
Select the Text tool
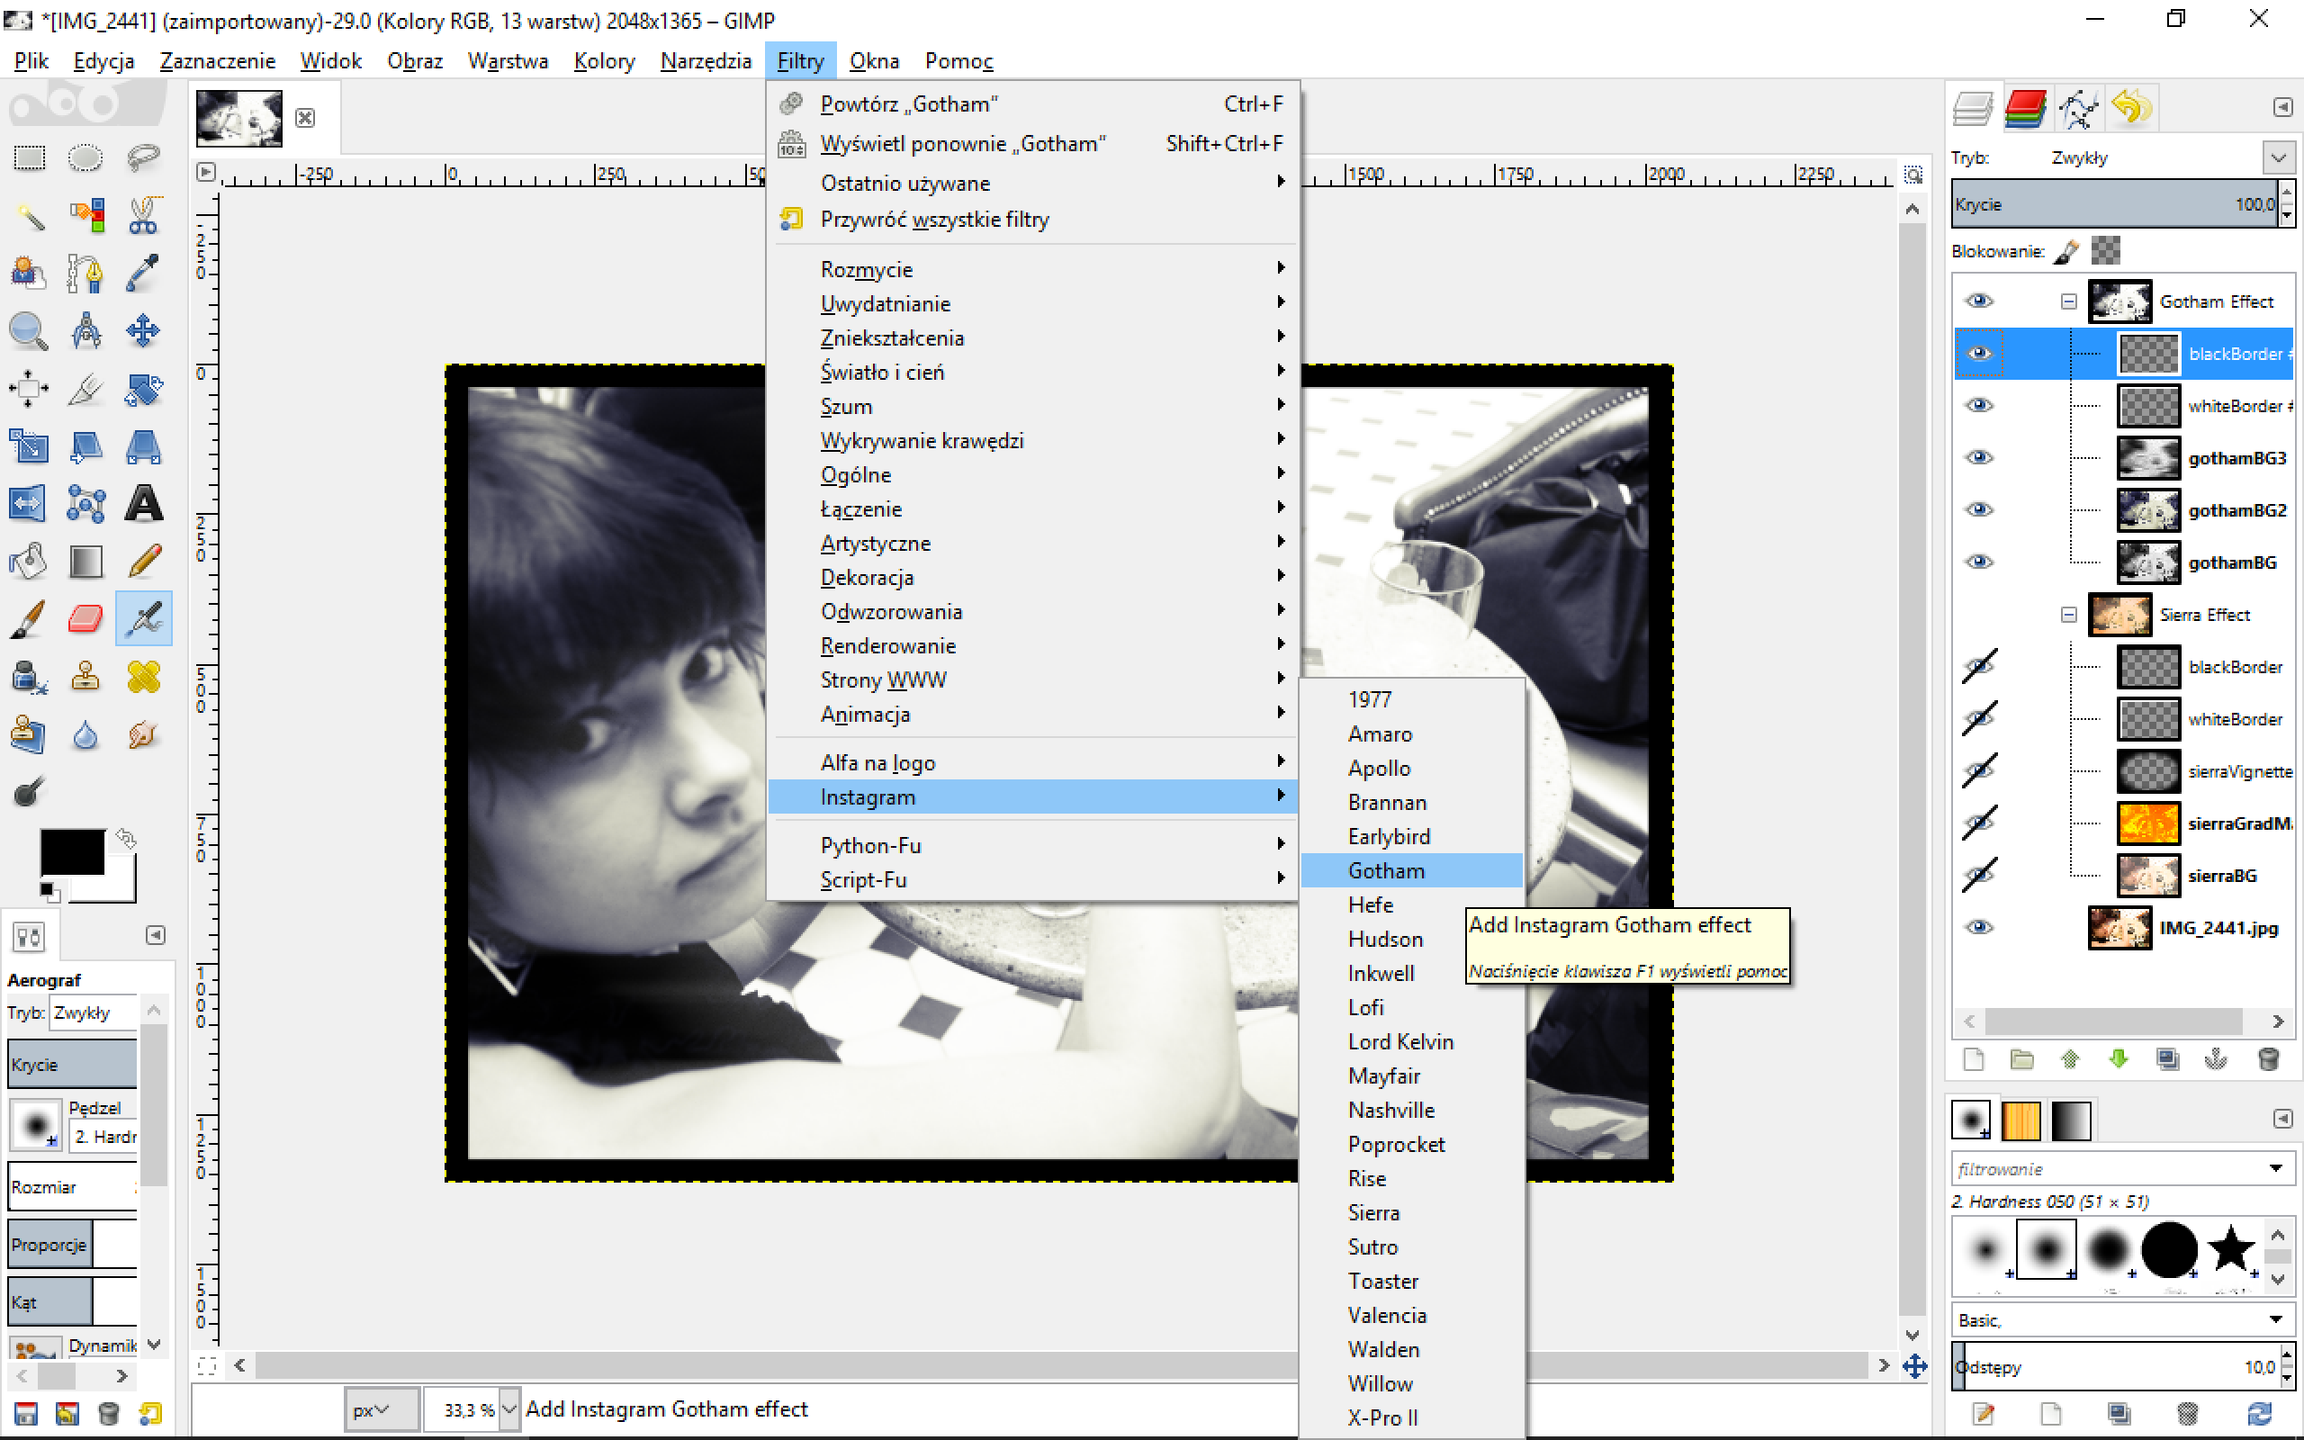pos(143,503)
